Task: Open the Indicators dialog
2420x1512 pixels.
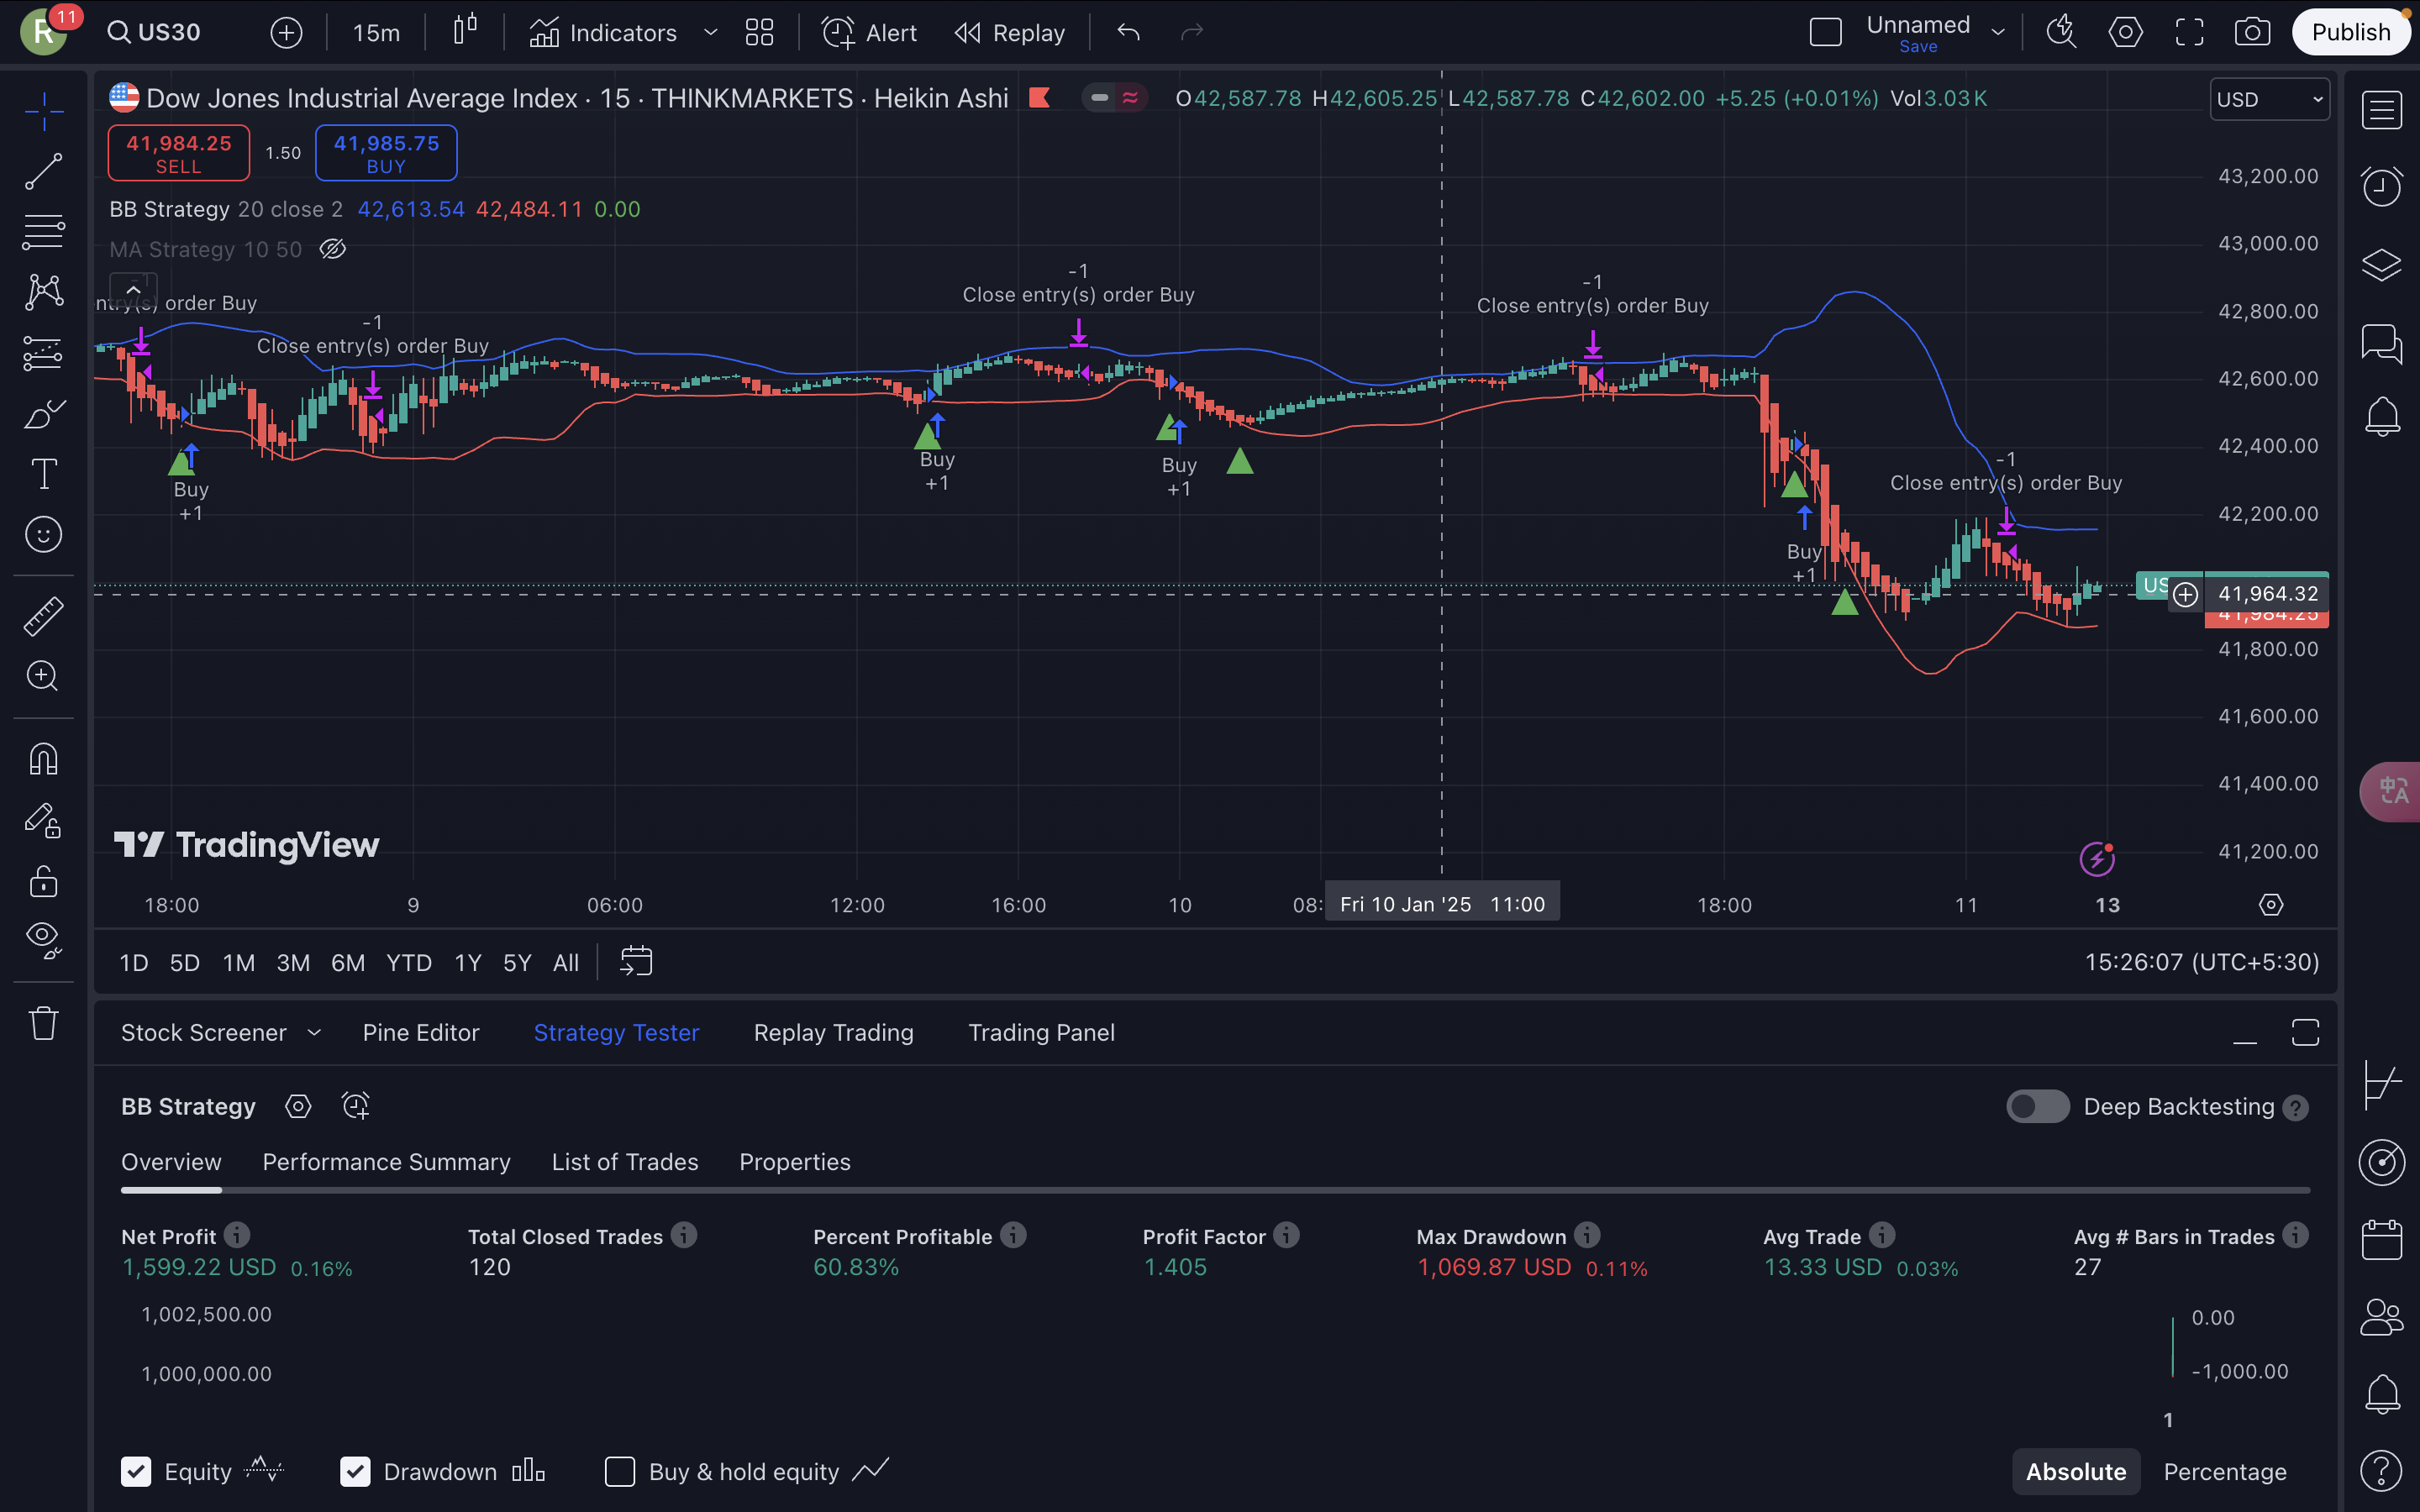Action: 603,32
